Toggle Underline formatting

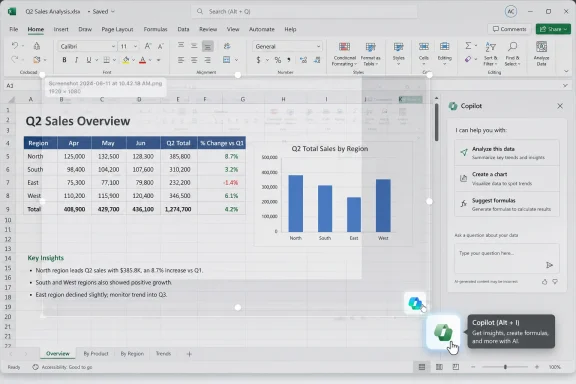pos(89,60)
